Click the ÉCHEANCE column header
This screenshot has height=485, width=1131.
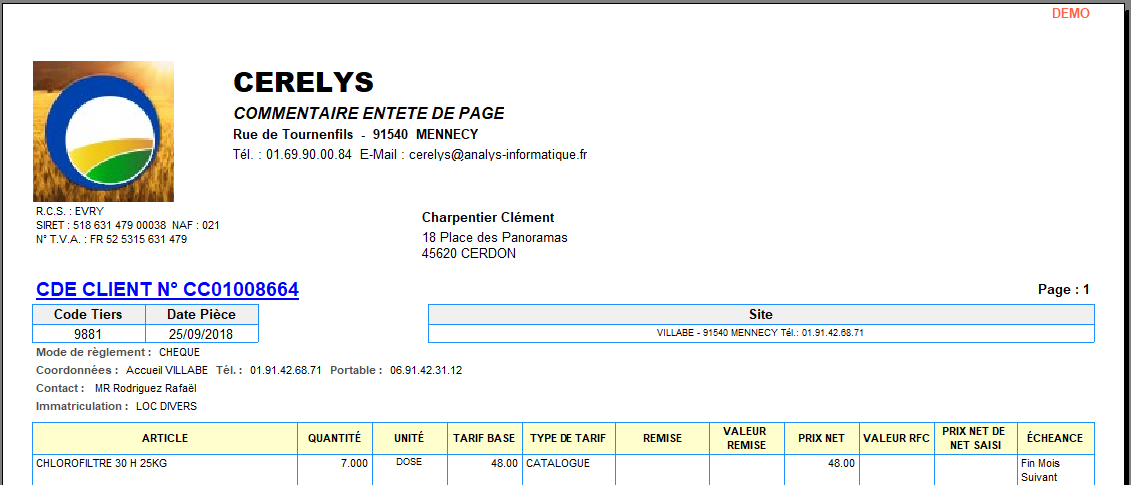click(1055, 438)
